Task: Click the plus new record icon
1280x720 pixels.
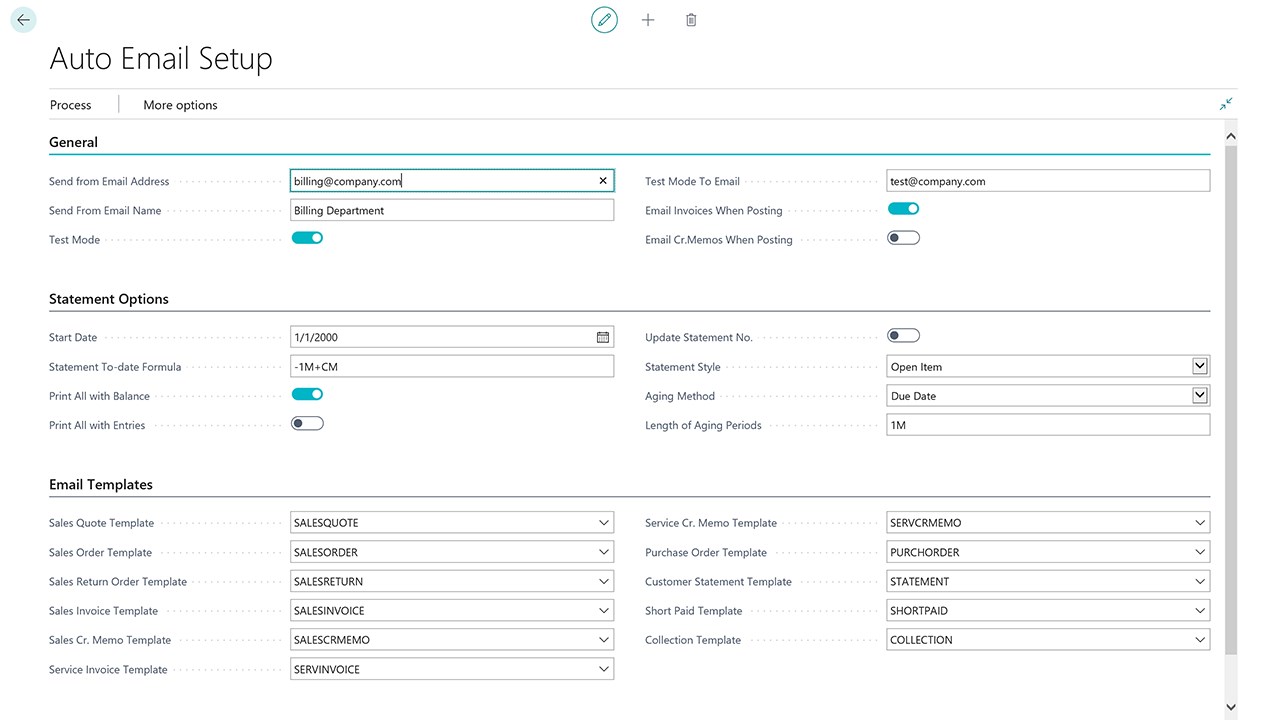Action: pyautogui.click(x=648, y=20)
